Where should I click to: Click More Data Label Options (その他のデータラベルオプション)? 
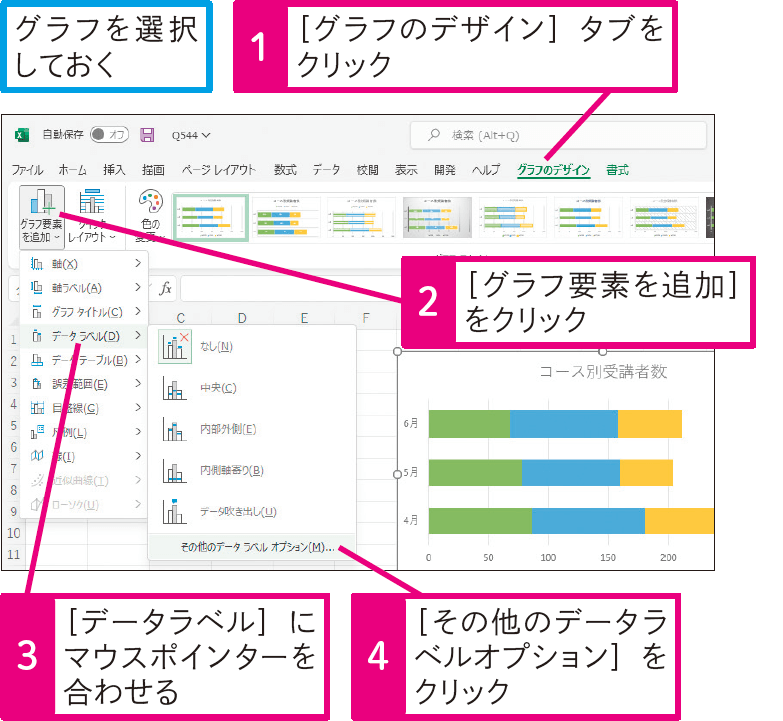(x=256, y=547)
